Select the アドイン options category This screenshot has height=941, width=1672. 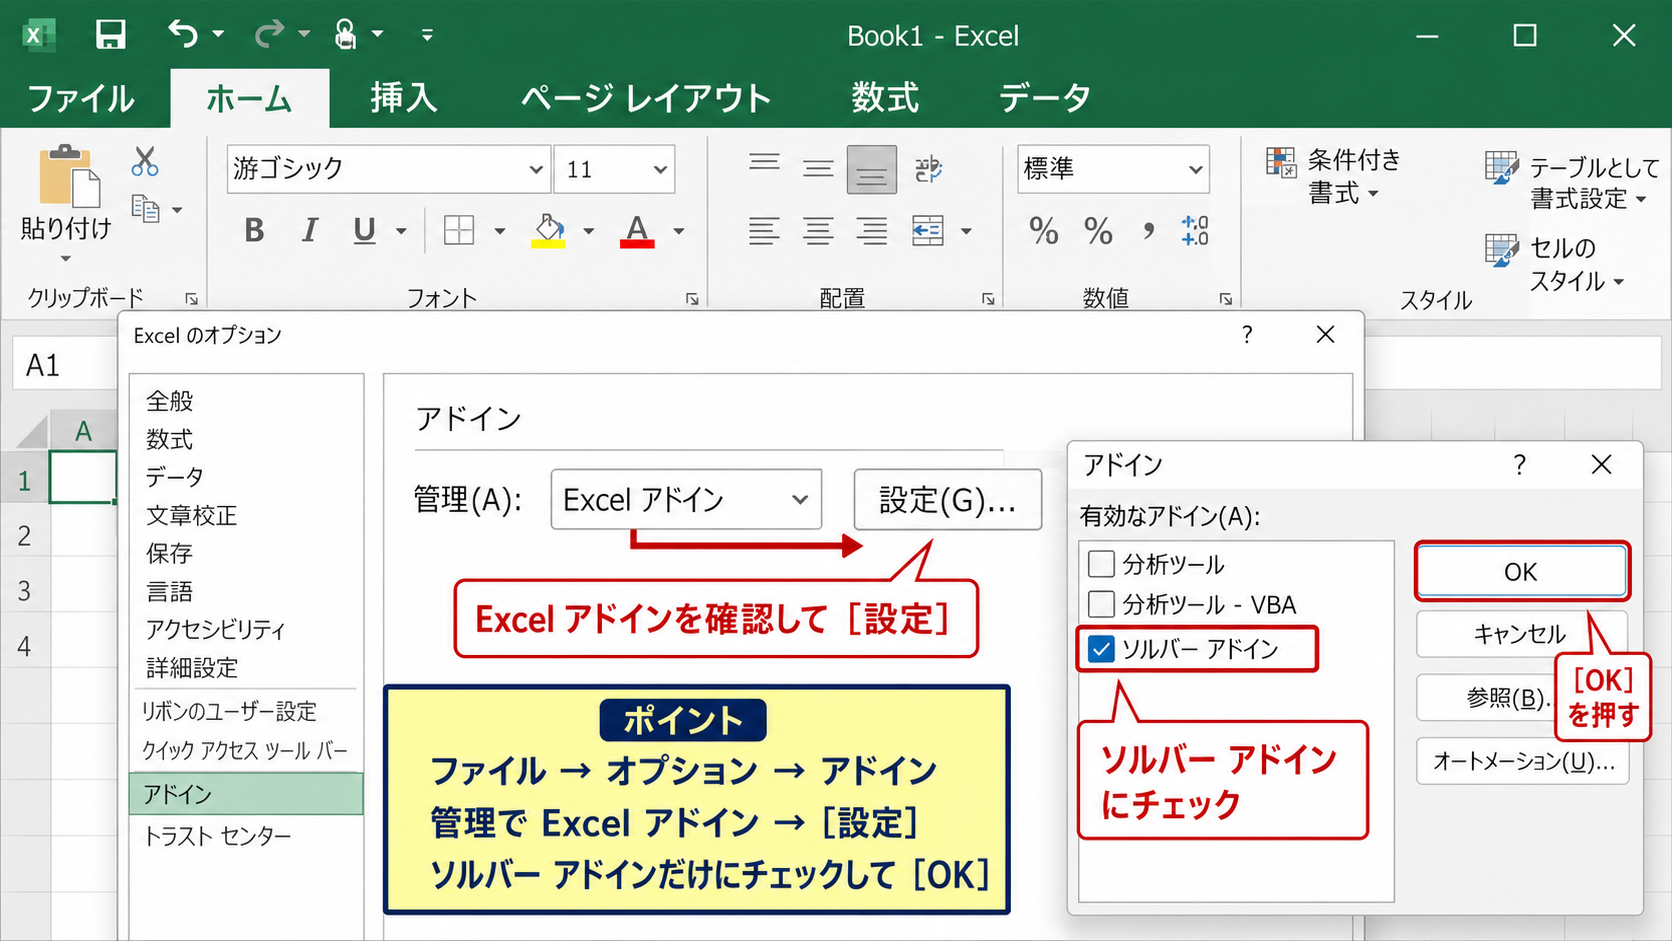tap(246, 794)
